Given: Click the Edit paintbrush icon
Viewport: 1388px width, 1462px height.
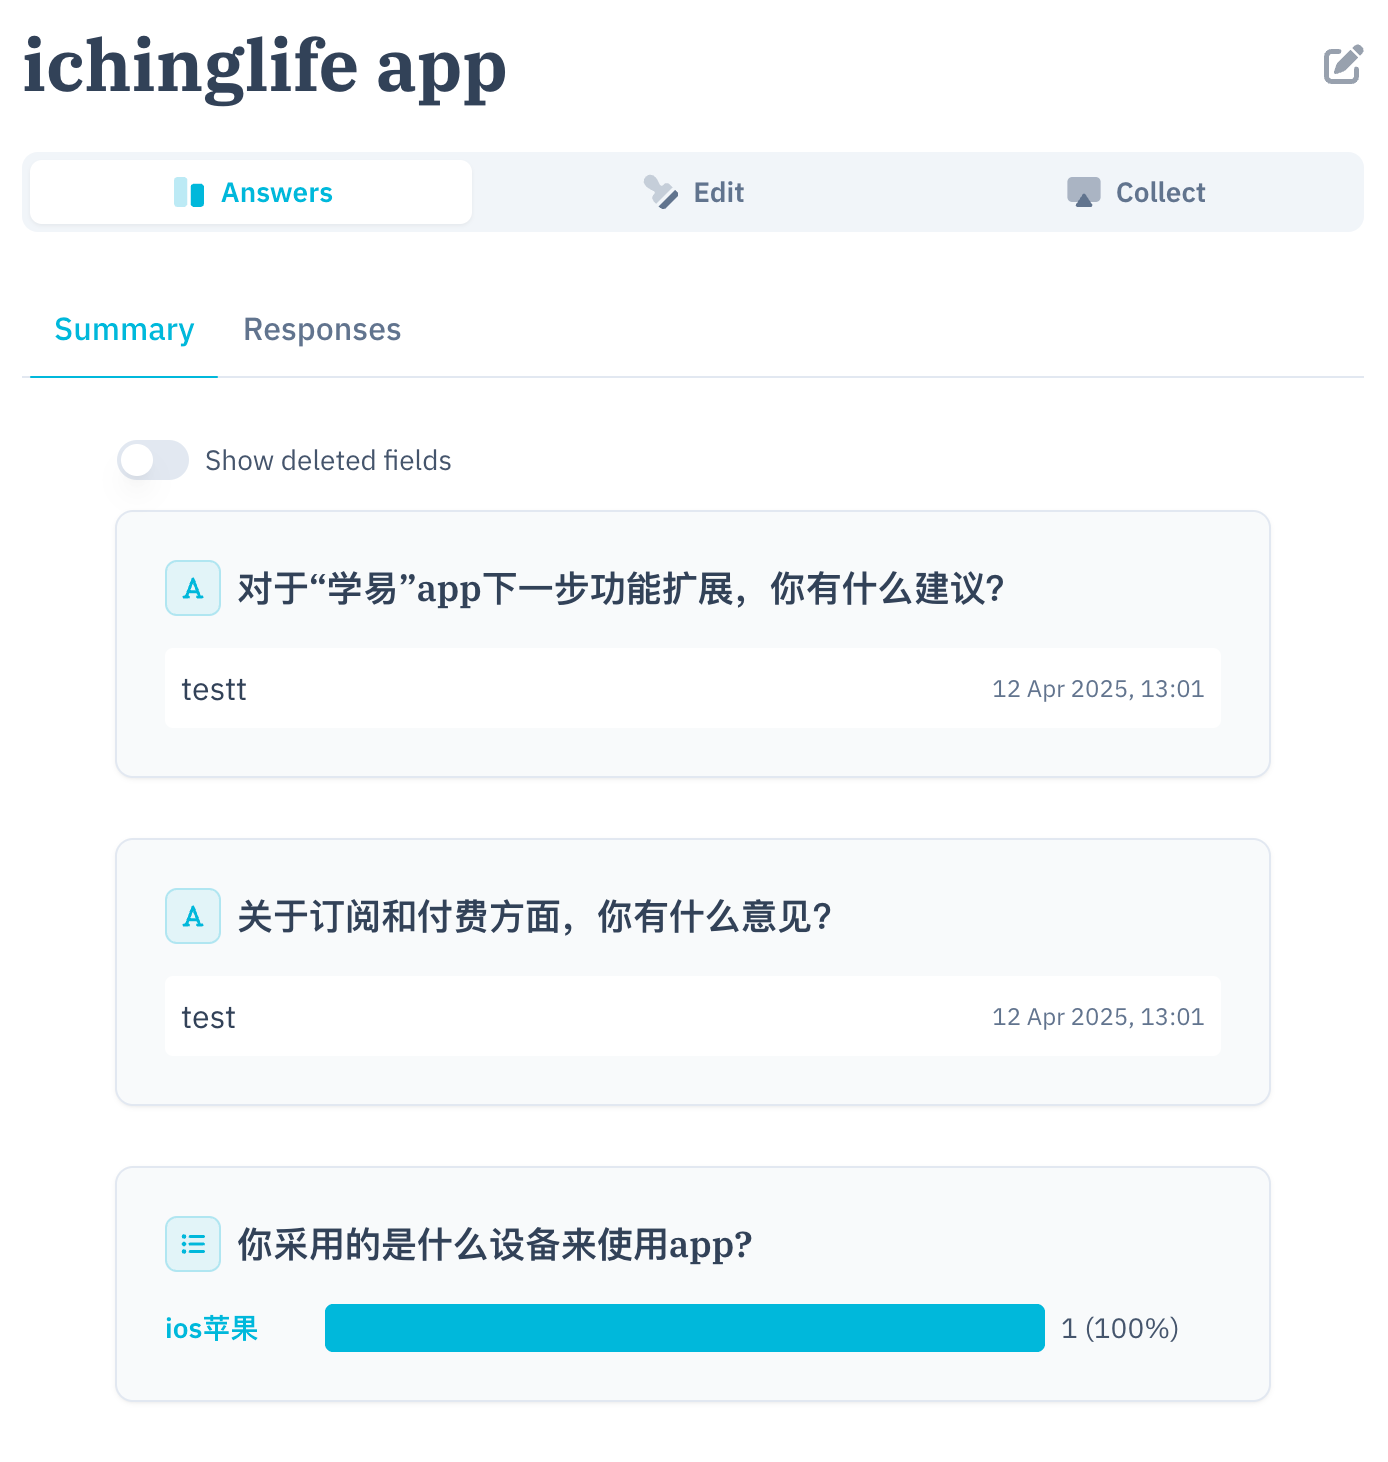Looking at the screenshot, I should click(660, 192).
